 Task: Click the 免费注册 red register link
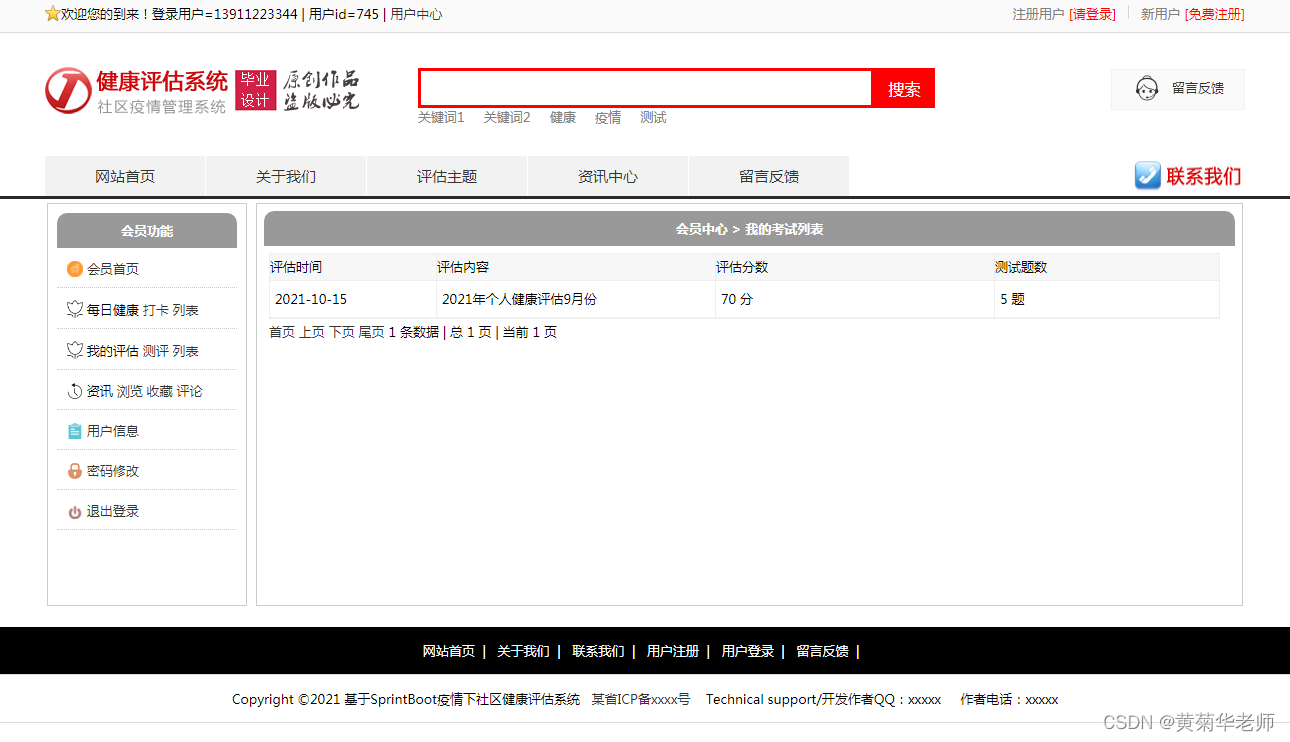1215,14
